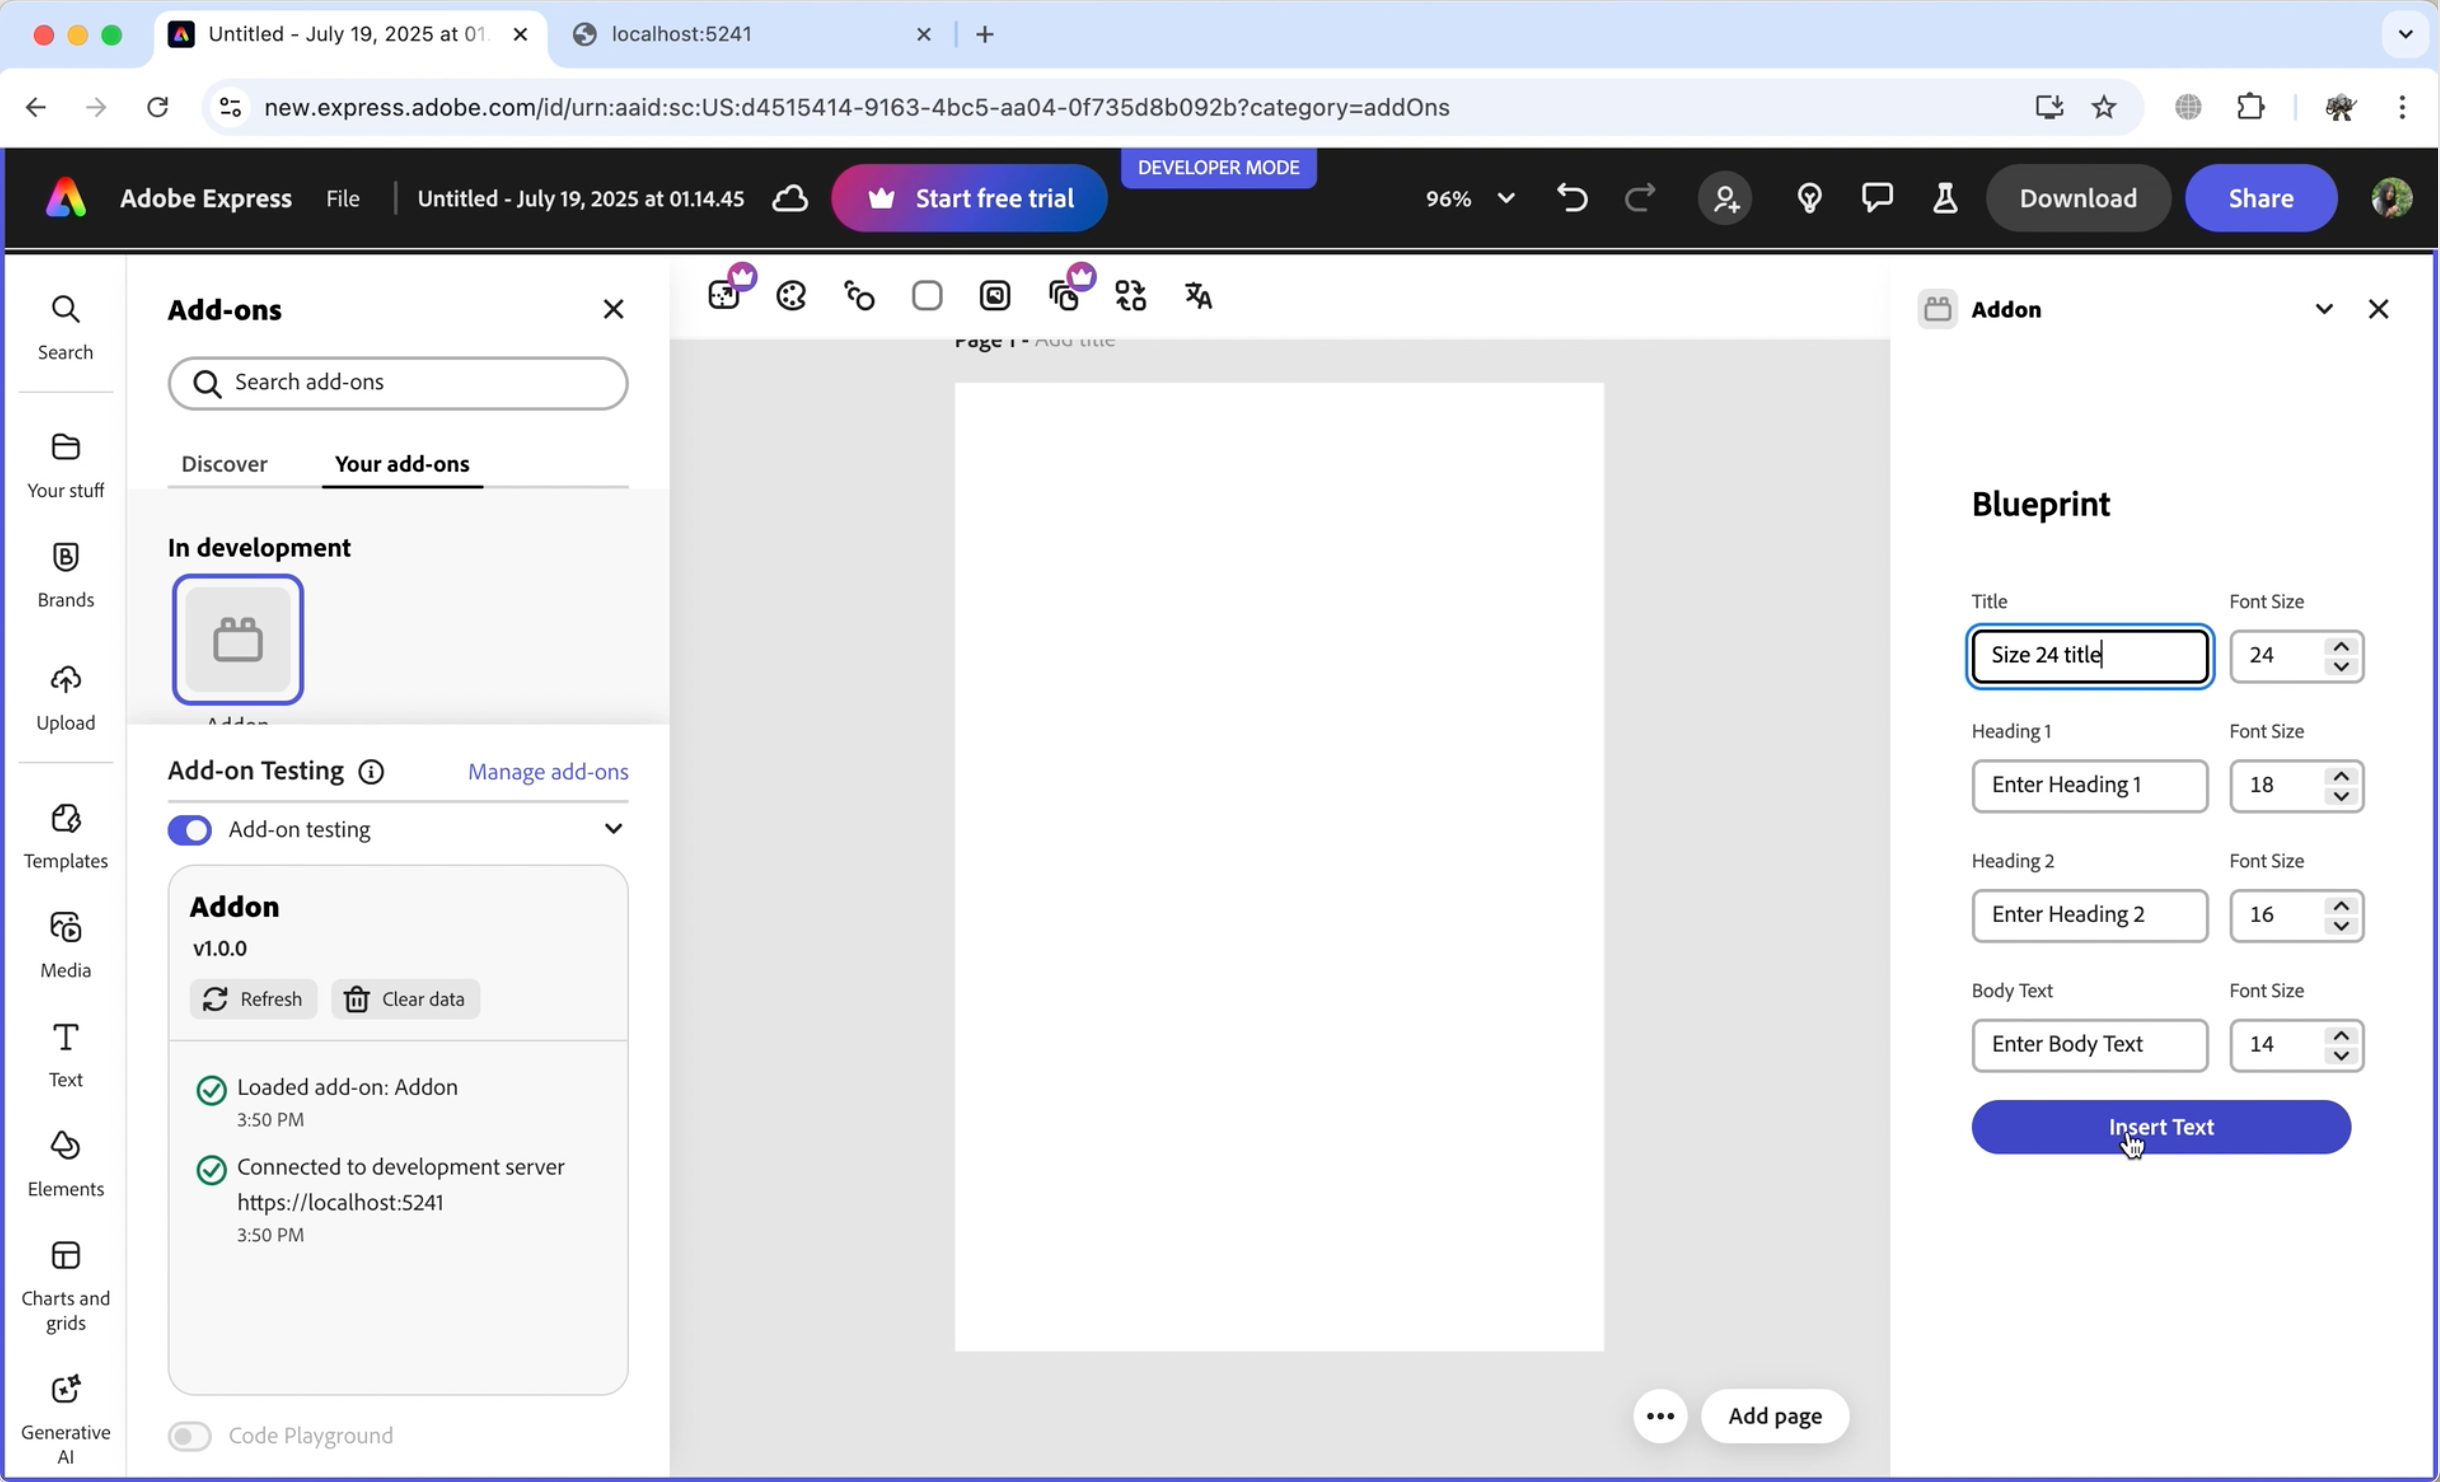
Task: Open the color theme palette icon
Action: pyautogui.click(x=791, y=296)
